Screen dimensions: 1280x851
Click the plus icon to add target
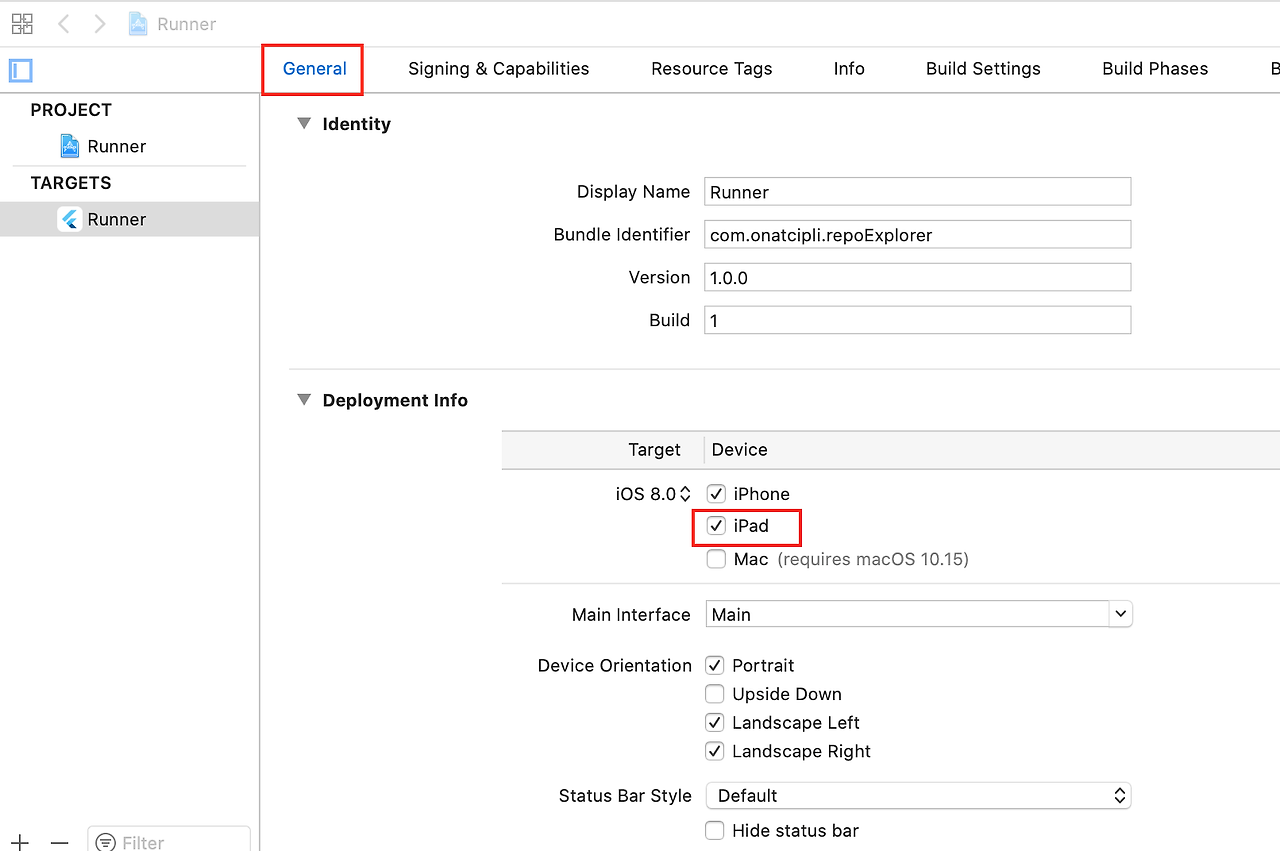point(21,843)
